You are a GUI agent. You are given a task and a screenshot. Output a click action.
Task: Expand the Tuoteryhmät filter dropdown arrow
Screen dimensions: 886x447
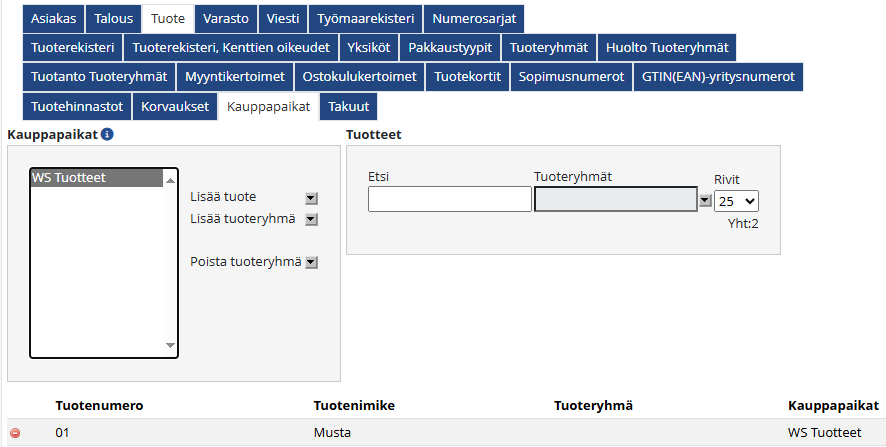click(705, 200)
